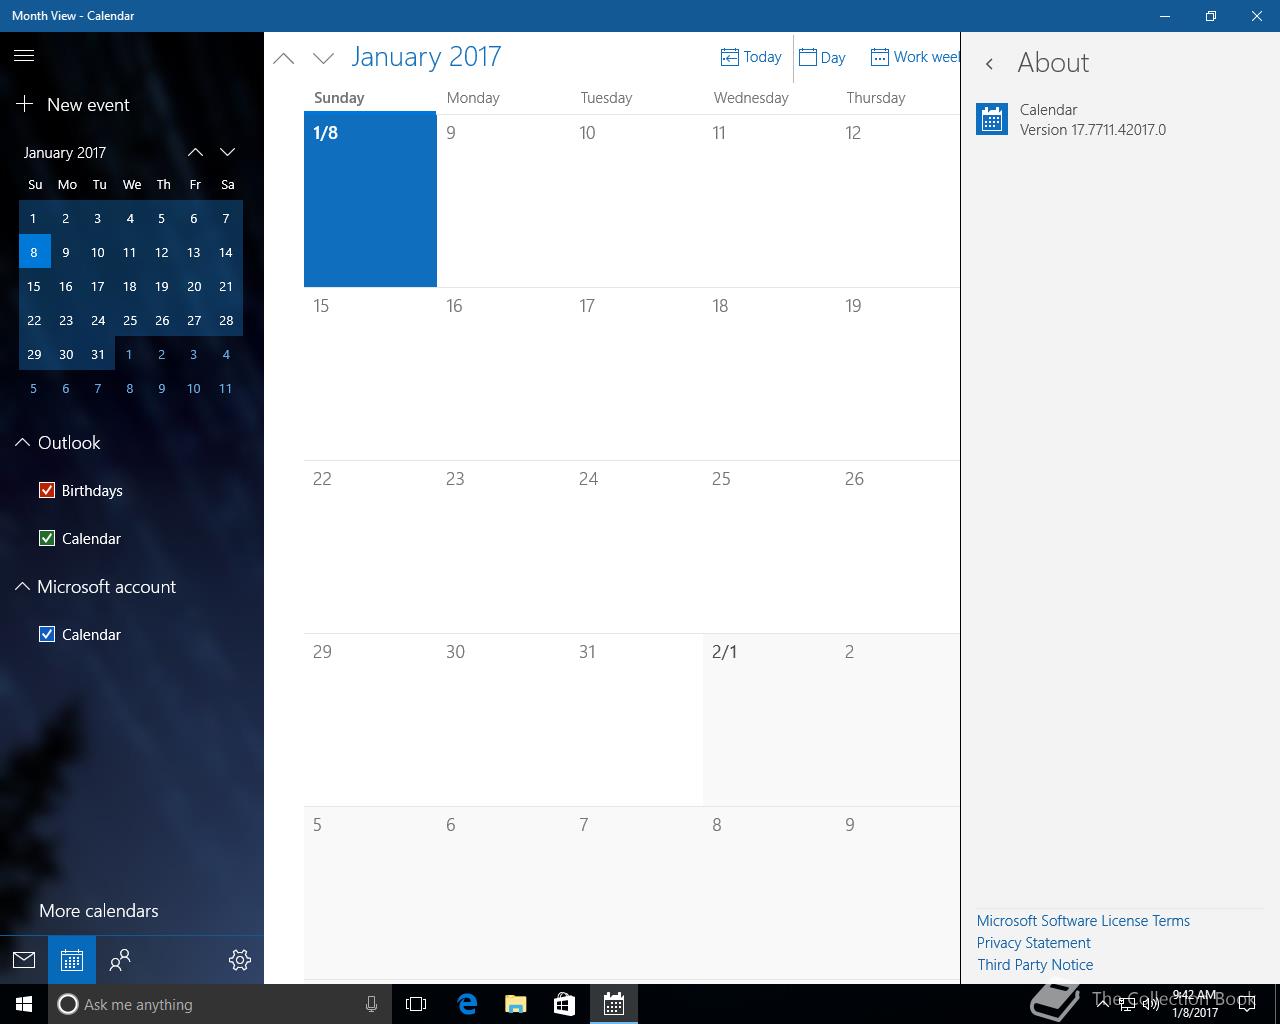Image resolution: width=1280 pixels, height=1024 pixels.
Task: Select the Calendar app icon in sidebar
Action: point(72,960)
